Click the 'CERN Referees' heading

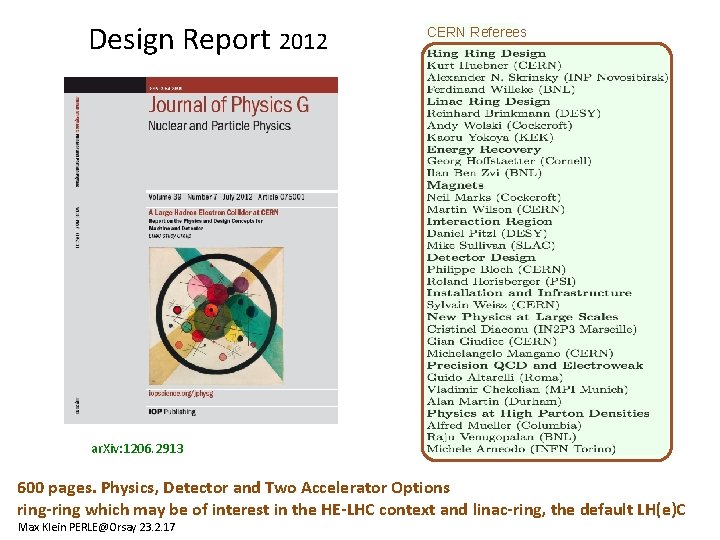click(x=477, y=32)
